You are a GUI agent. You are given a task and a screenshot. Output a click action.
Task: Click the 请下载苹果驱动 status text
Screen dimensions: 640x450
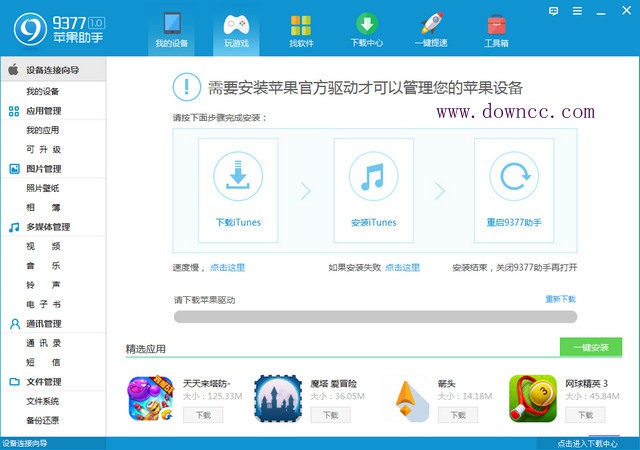click(204, 300)
